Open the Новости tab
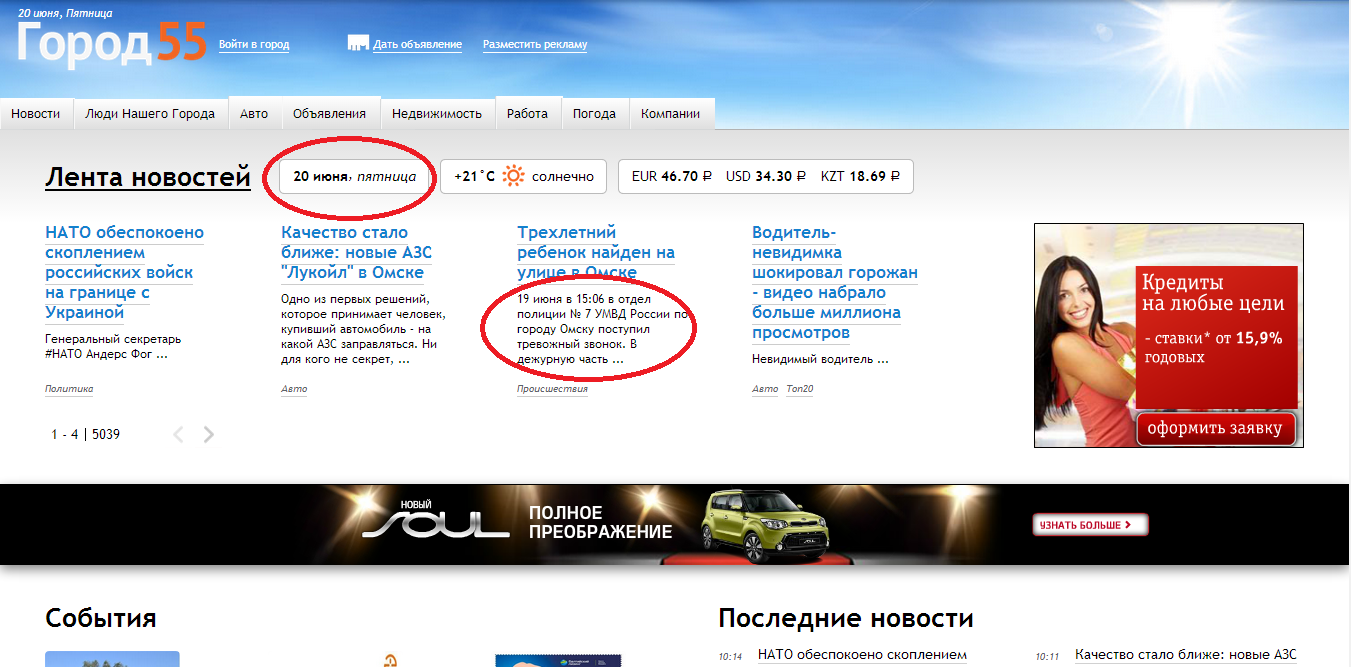The image size is (1351, 667). tap(36, 113)
